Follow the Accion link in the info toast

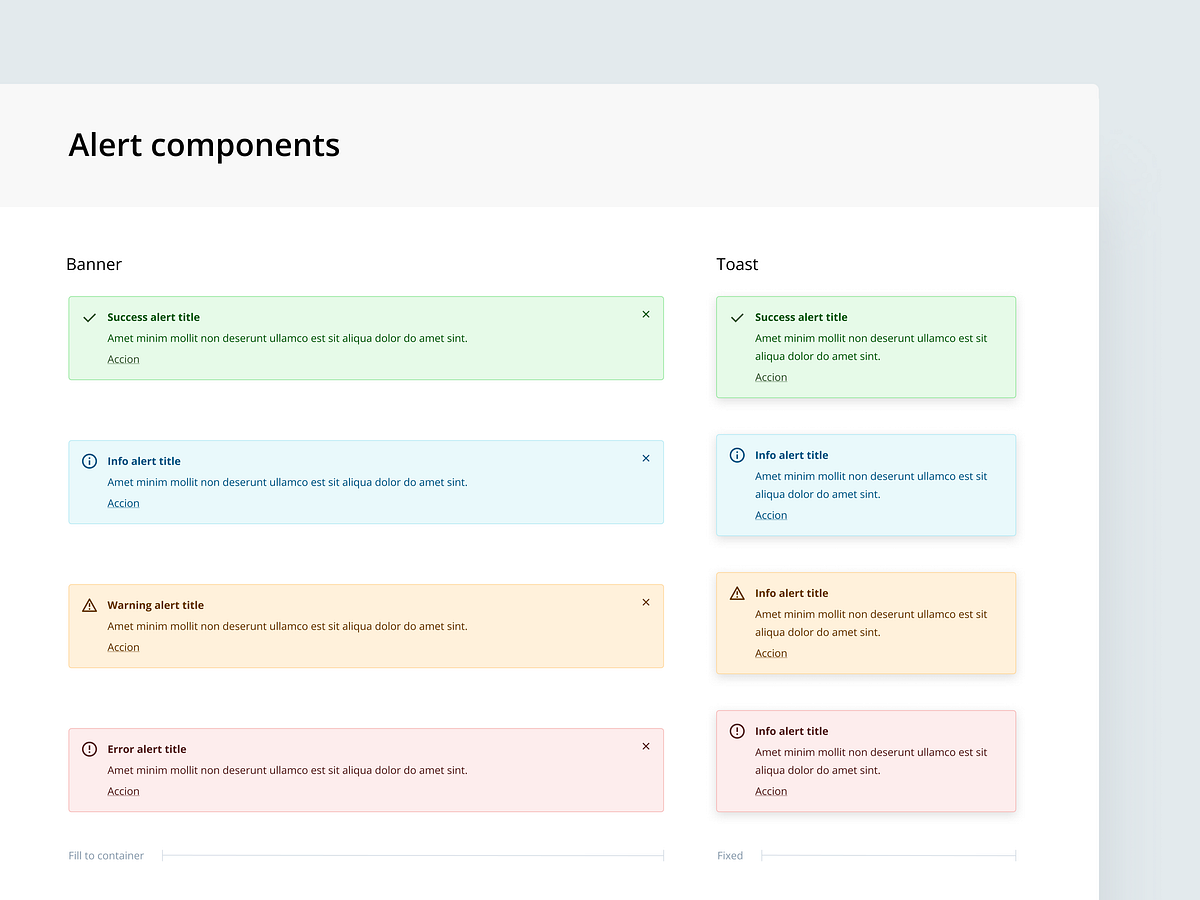(x=771, y=515)
